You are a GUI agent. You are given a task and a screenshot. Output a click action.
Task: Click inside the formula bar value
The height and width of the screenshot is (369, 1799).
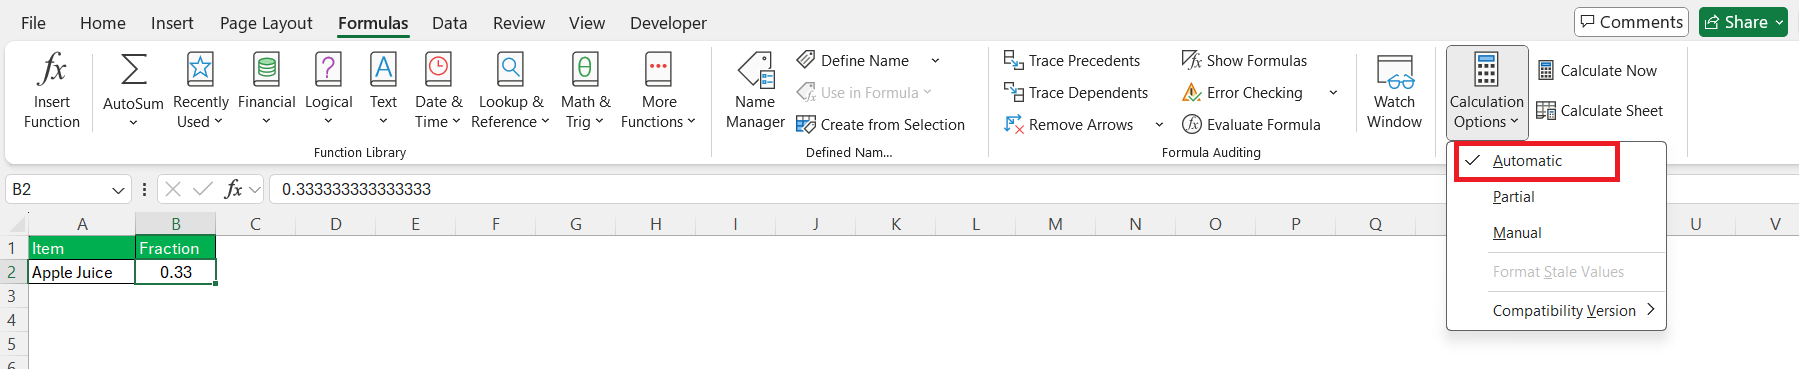(356, 189)
